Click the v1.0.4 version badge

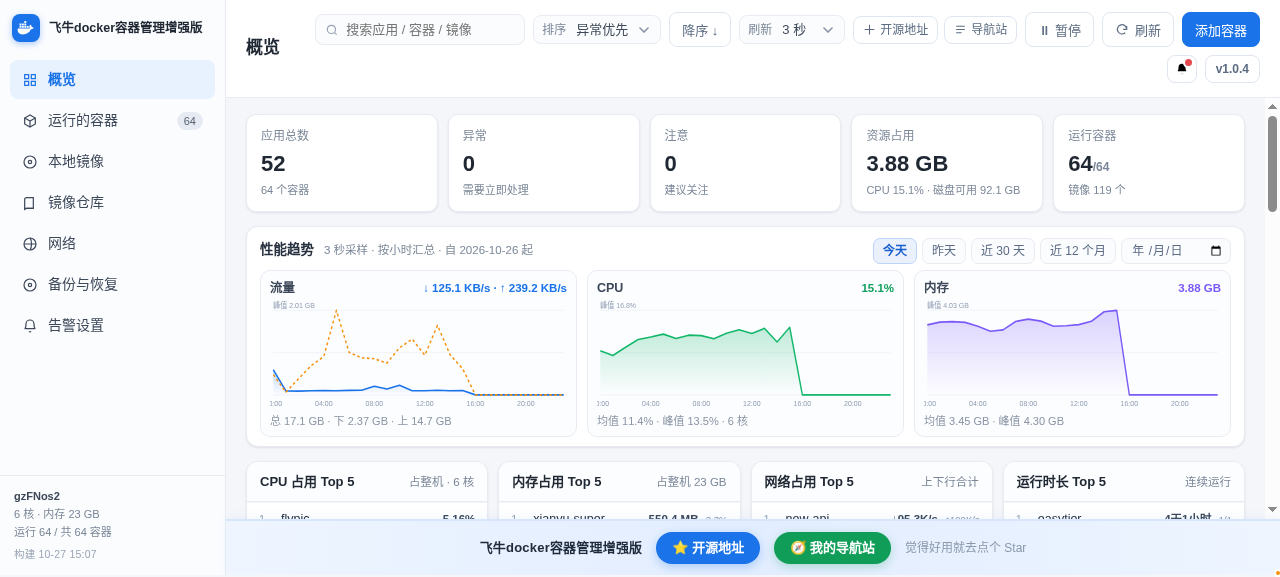[1232, 69]
